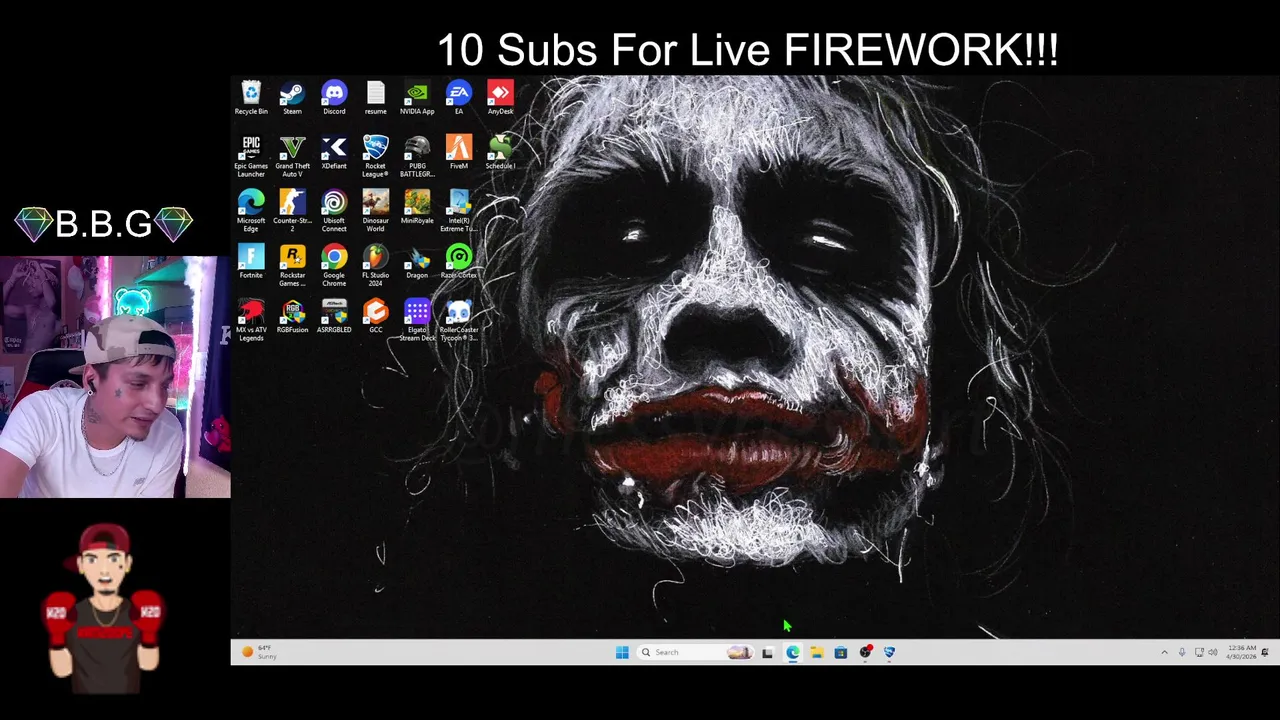Open Microsoft Edge desktop shortcut
Image resolution: width=1280 pixels, height=720 pixels.
[251, 211]
